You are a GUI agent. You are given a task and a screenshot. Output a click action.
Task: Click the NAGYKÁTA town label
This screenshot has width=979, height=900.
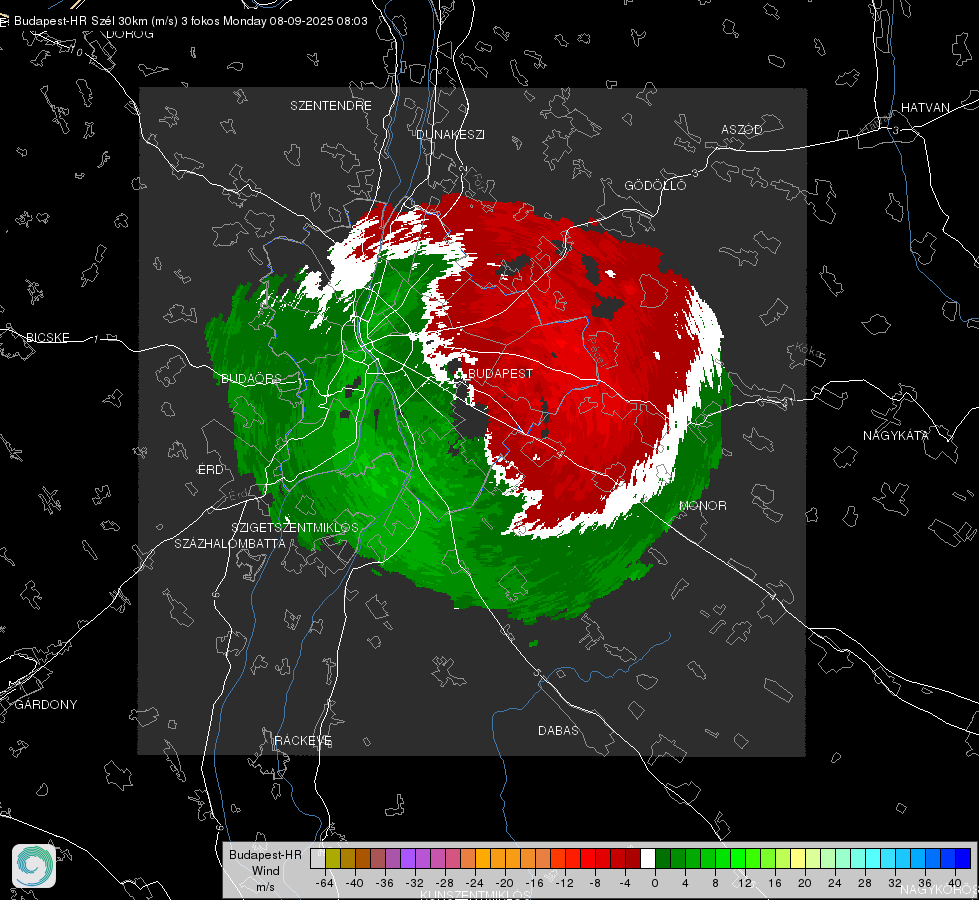[x=895, y=435]
